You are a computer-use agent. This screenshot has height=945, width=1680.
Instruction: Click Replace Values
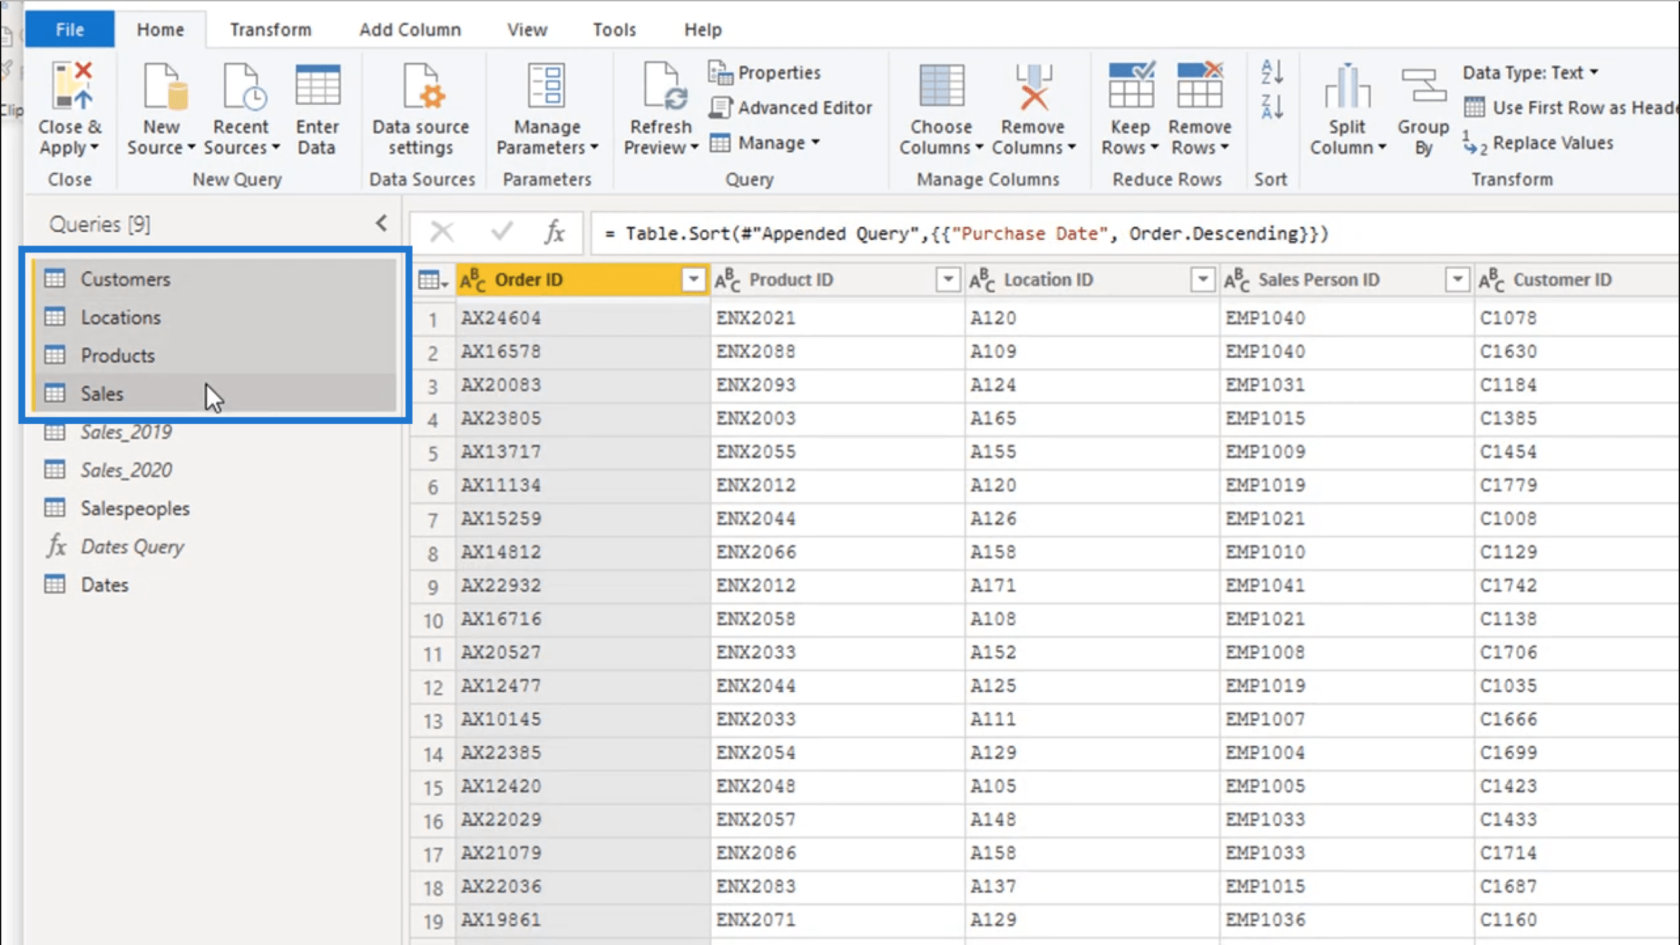coord(1538,143)
